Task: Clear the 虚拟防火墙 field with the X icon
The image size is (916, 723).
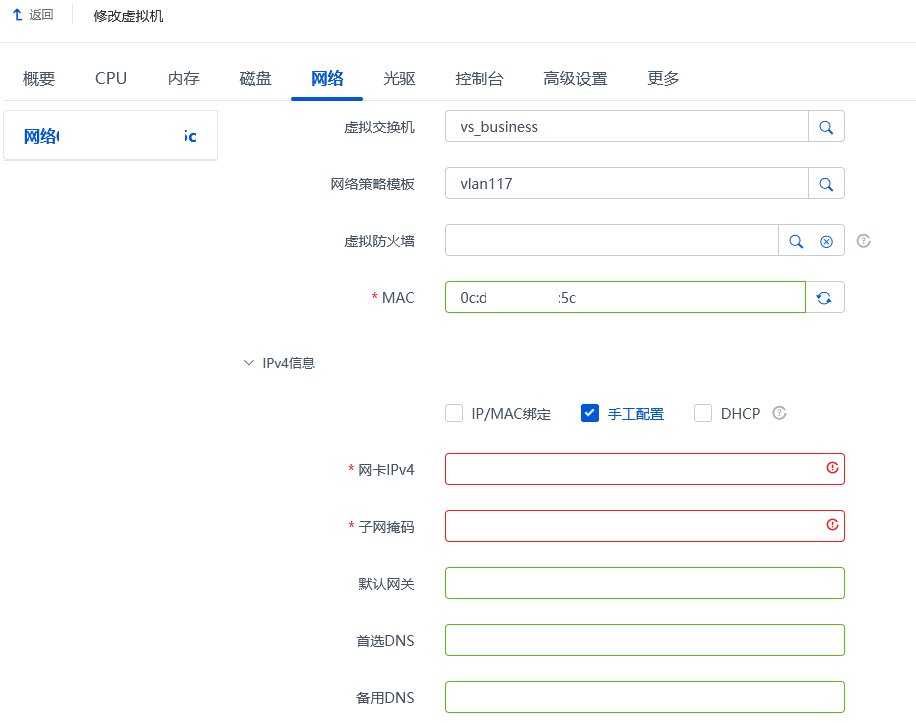Action: pyautogui.click(x=826, y=241)
